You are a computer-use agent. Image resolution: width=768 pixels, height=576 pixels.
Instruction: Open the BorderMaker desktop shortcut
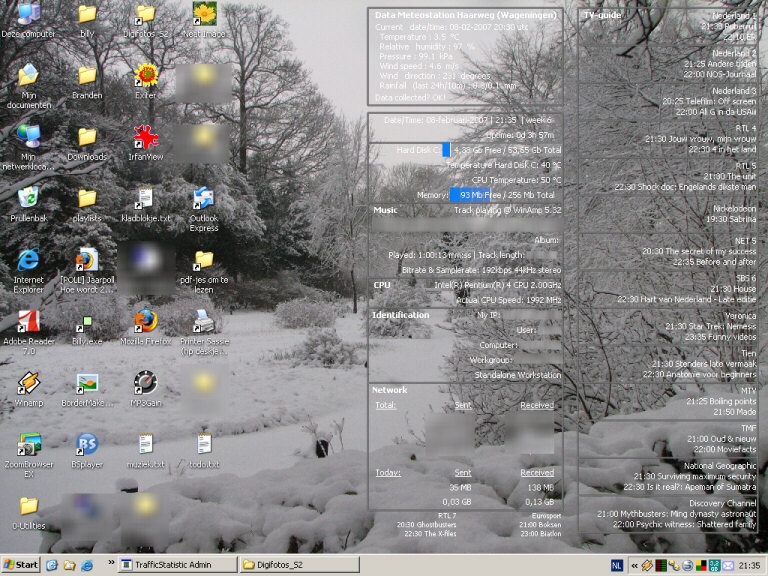(87, 382)
